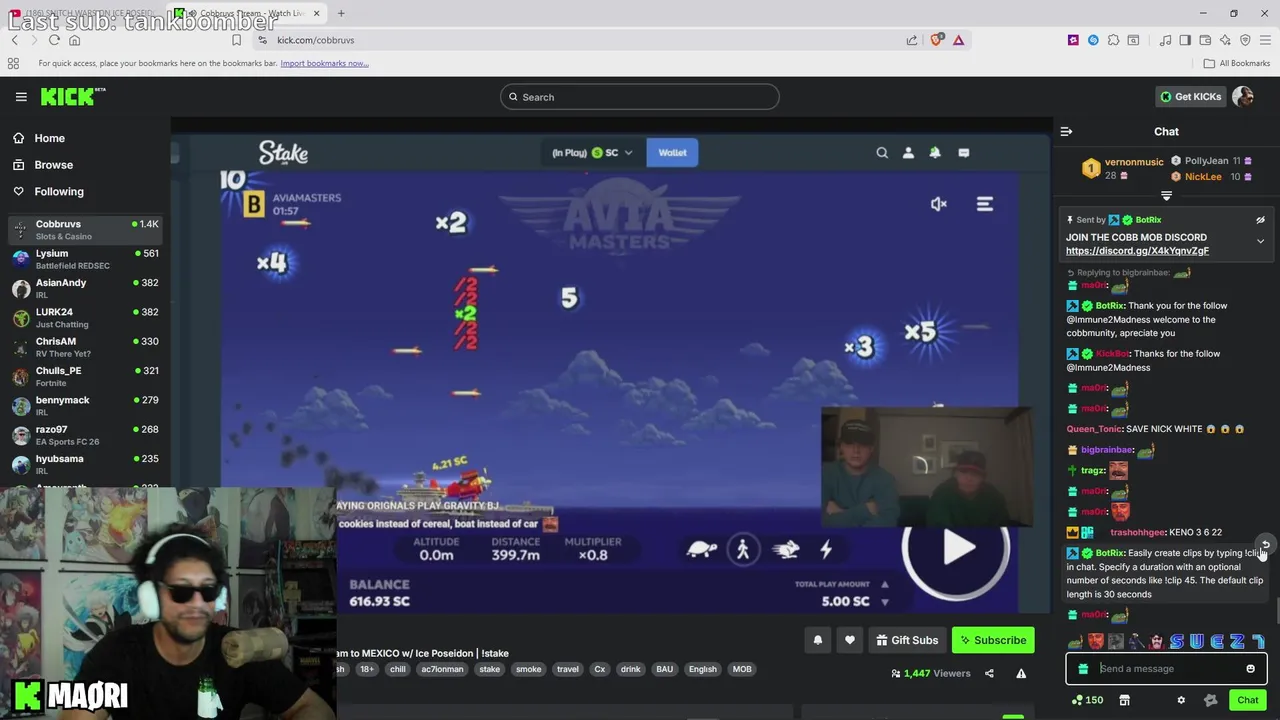Open the Cobb Mob Discord invite link
1280x720 pixels.
(1137, 251)
